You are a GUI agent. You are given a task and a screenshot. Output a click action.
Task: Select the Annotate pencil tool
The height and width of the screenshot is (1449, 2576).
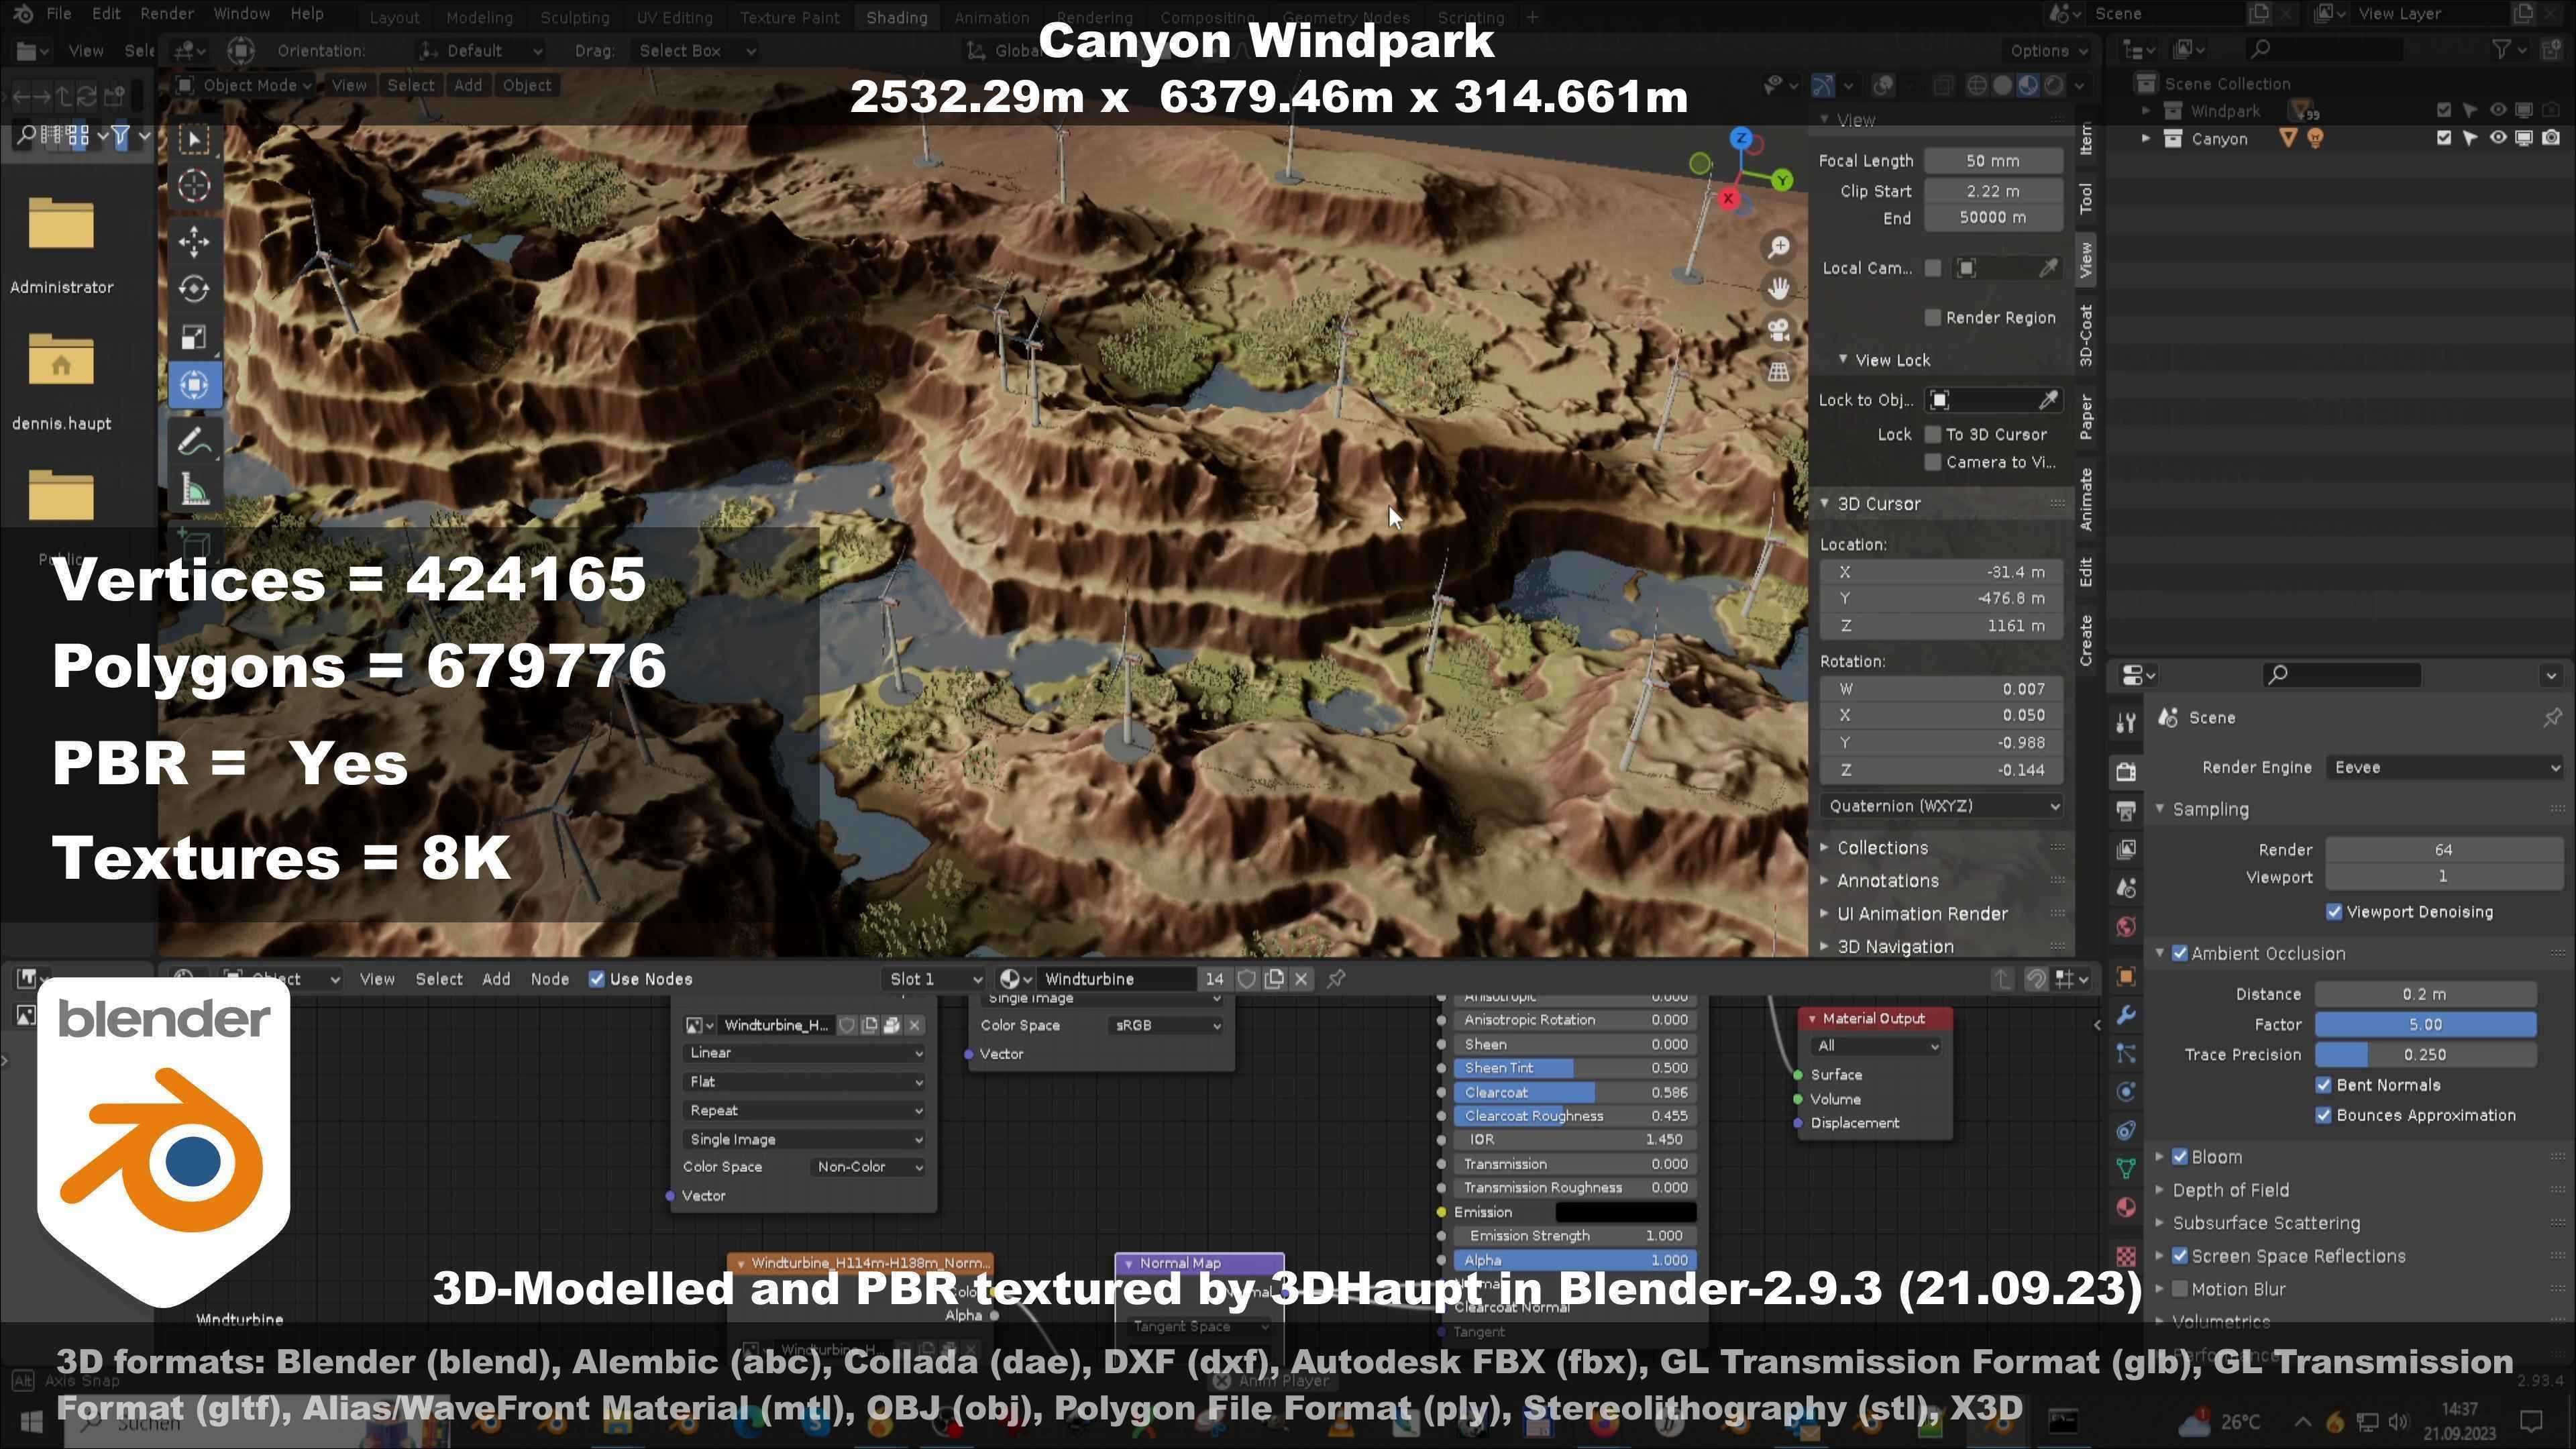click(x=194, y=441)
